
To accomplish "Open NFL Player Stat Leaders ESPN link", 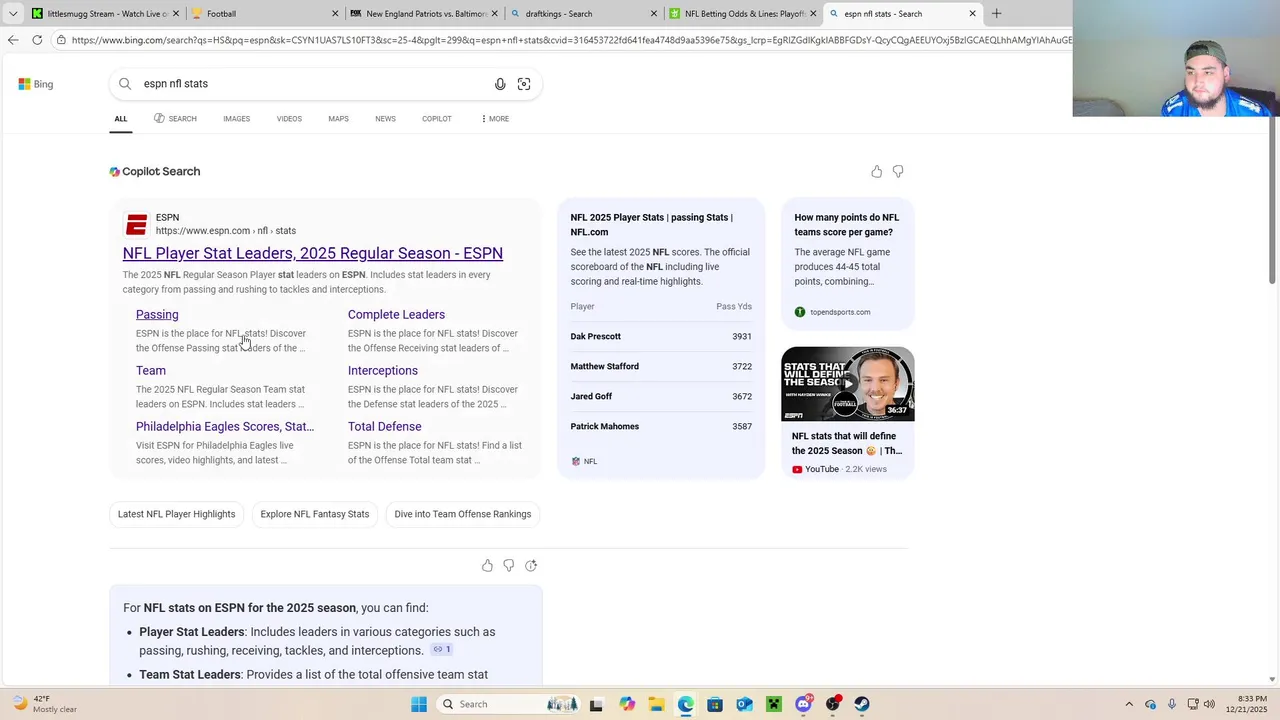I will pyautogui.click(x=313, y=254).
